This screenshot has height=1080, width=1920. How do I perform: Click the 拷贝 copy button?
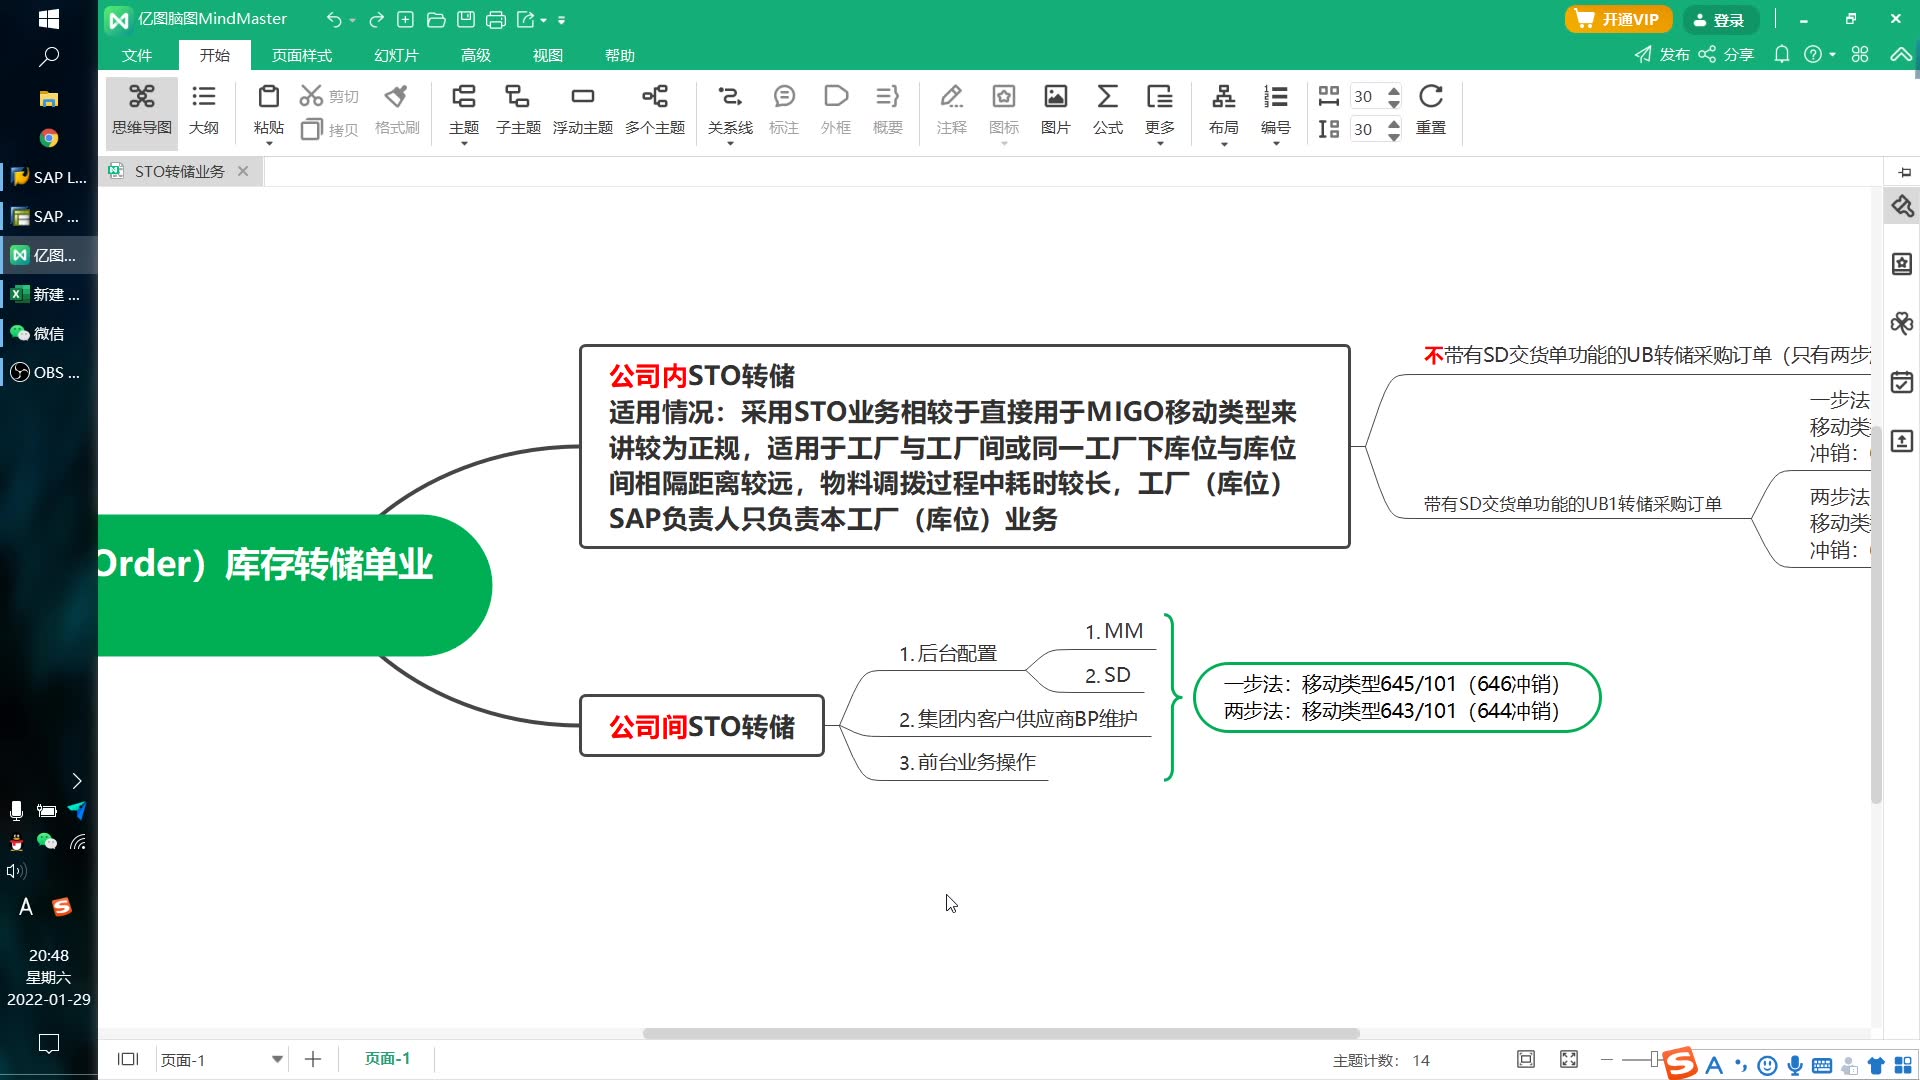328,129
